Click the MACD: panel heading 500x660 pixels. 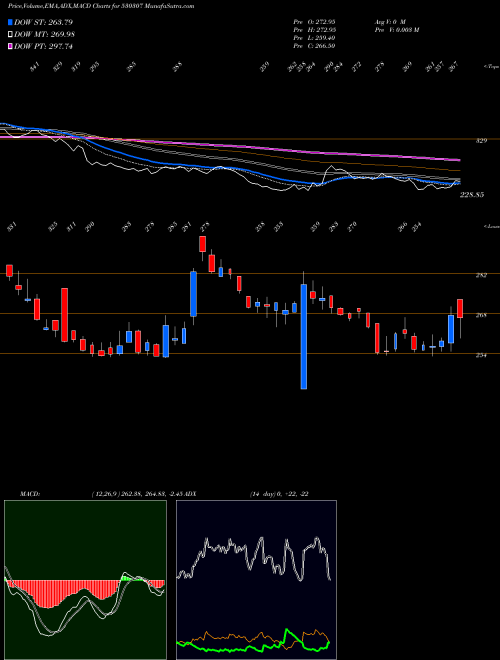pos(29,494)
